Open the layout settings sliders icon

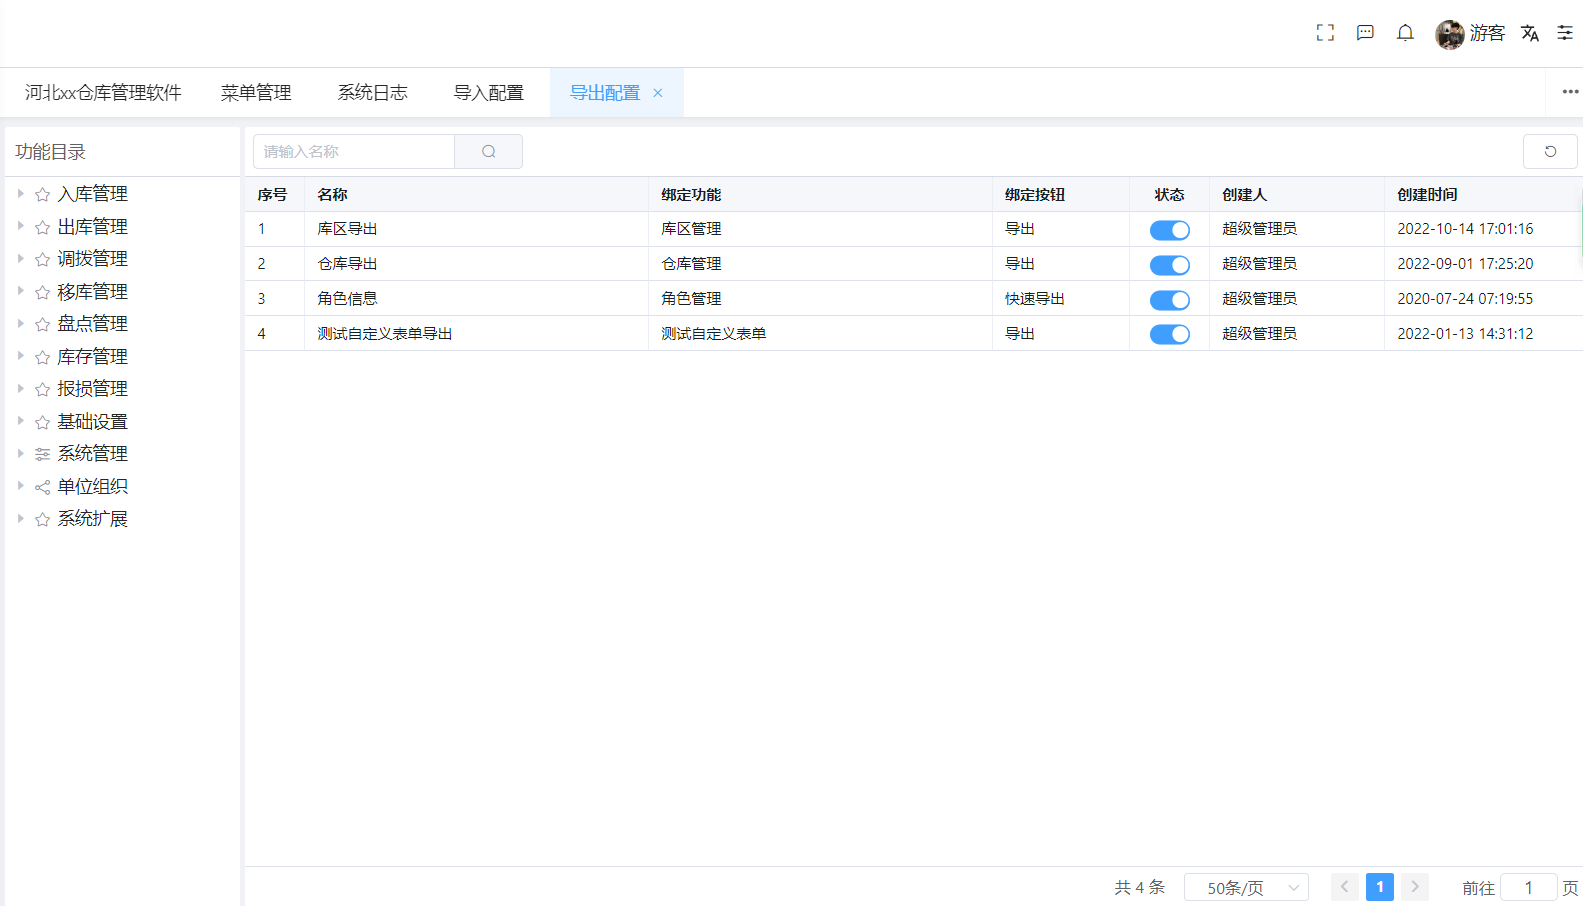coord(1565,33)
